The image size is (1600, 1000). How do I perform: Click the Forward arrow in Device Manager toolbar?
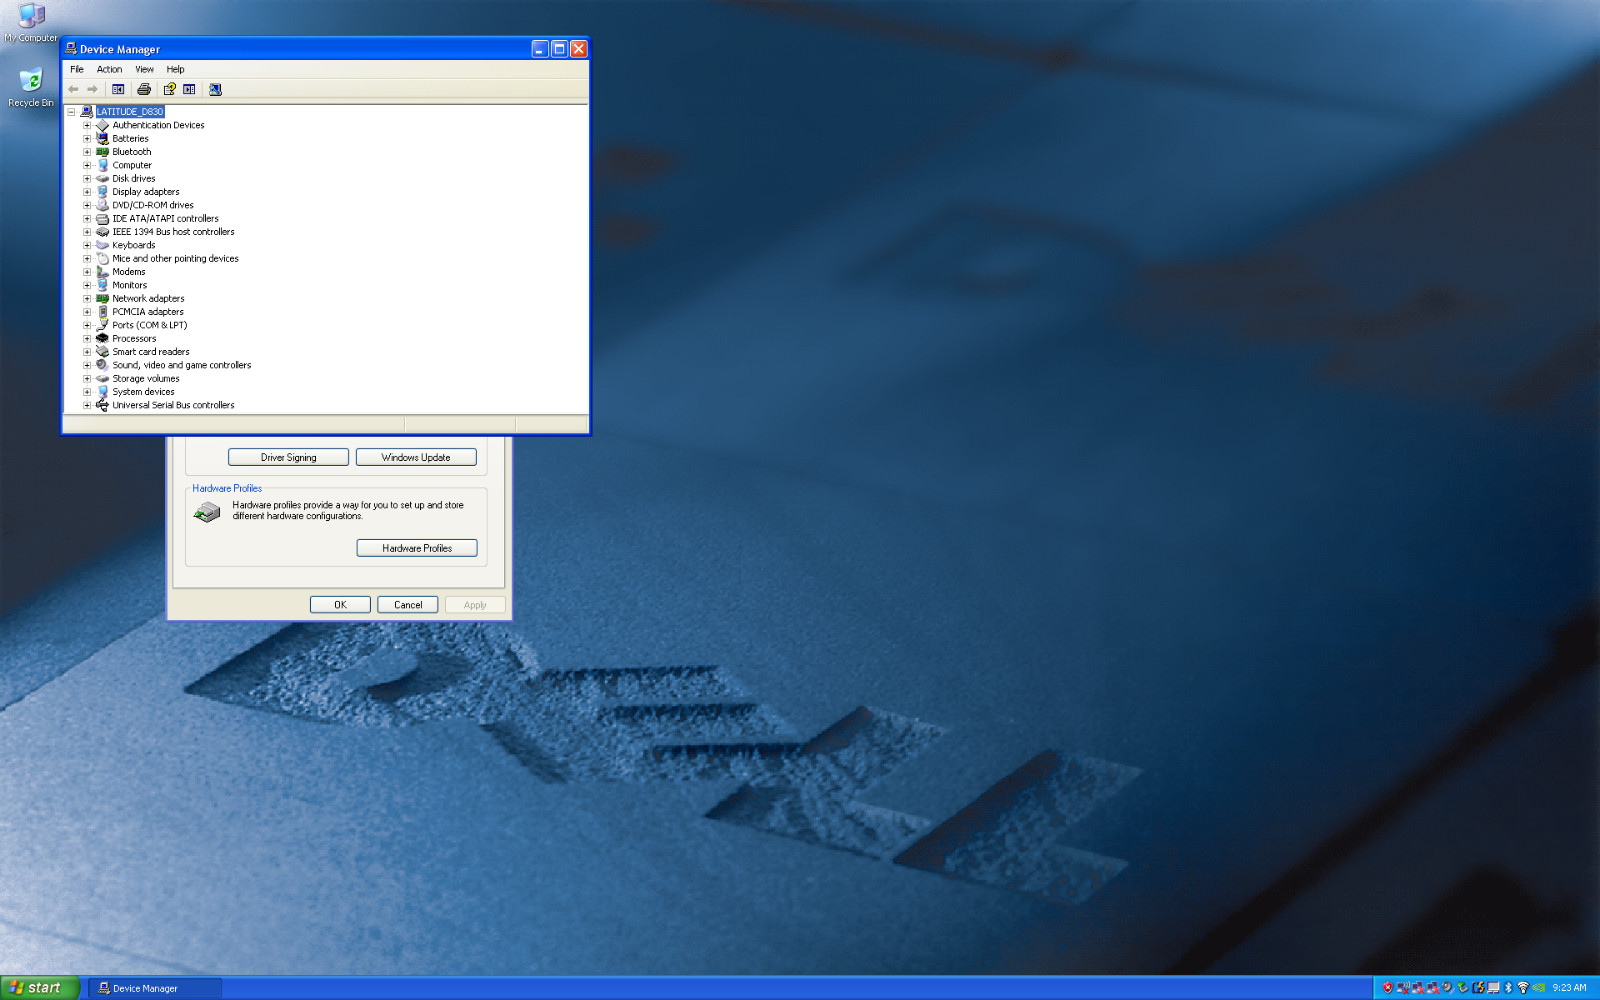tap(92, 89)
